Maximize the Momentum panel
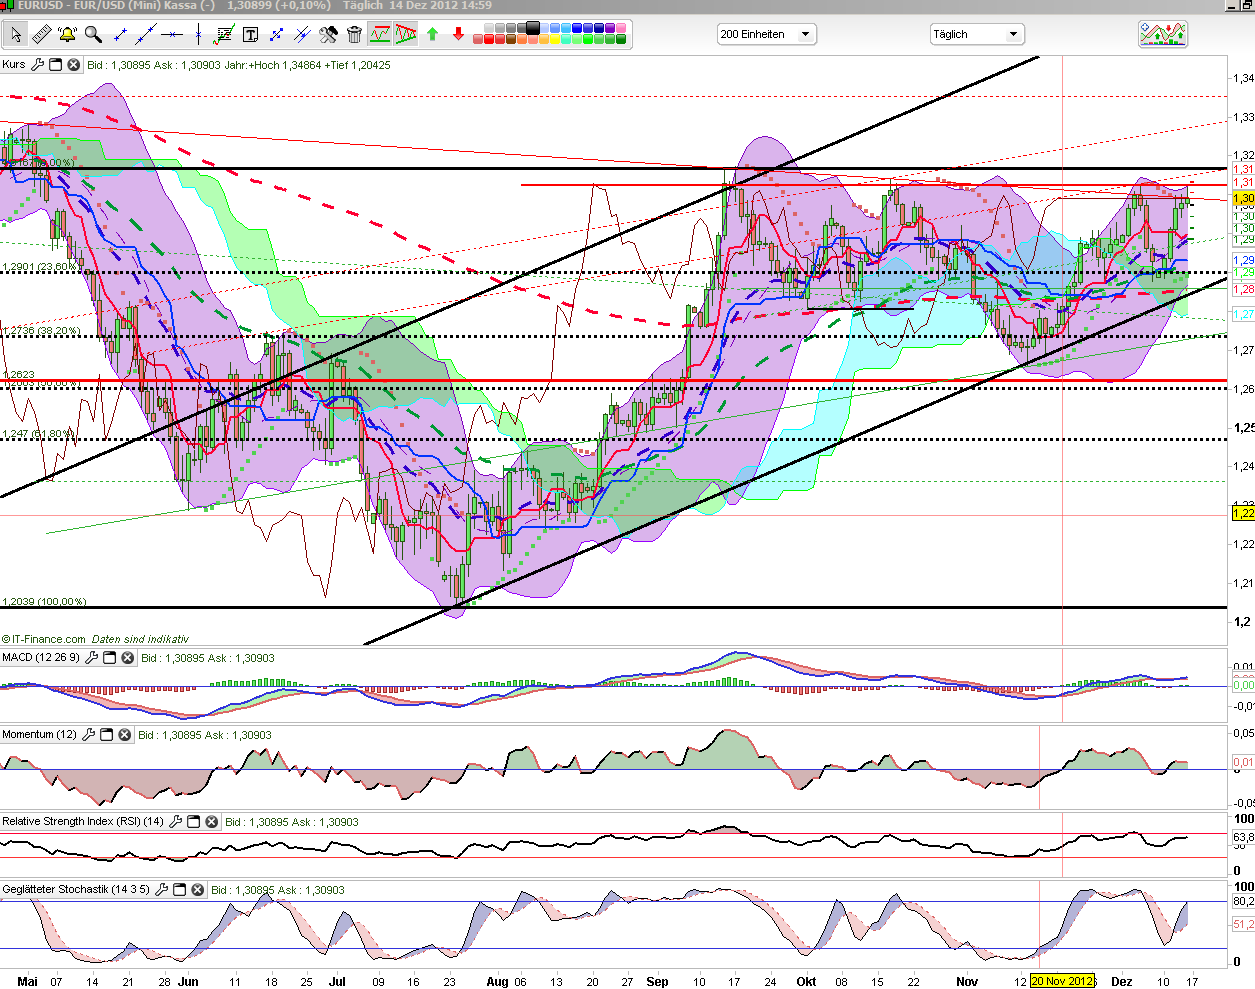The width and height of the screenshot is (1255, 989). 107,735
